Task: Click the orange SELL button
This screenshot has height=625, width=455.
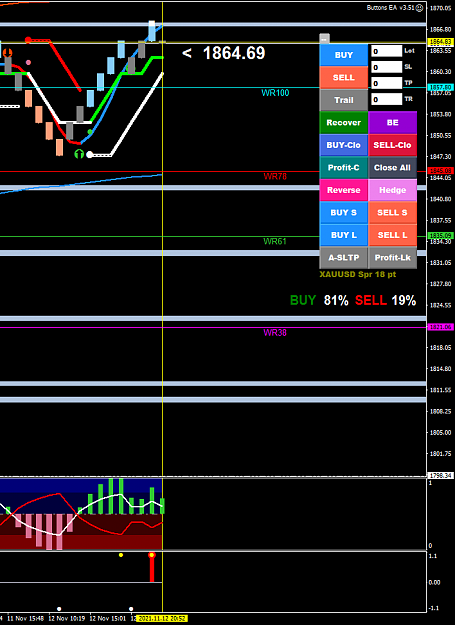Action: click(343, 77)
